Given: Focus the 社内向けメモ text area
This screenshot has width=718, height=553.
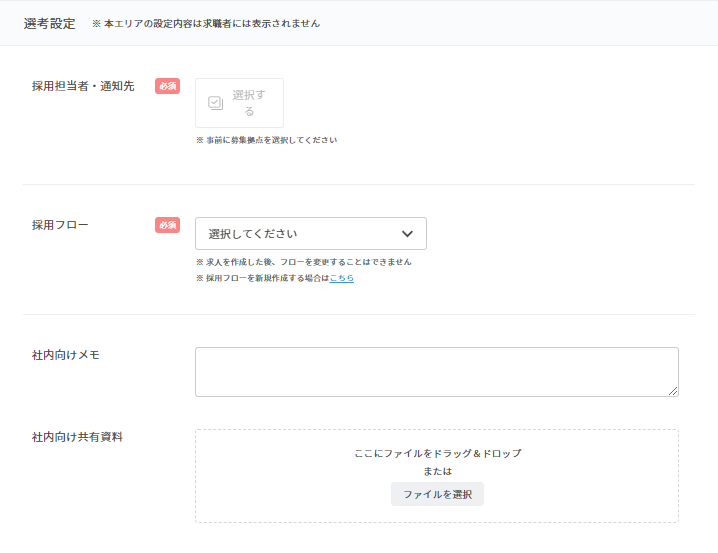Looking at the screenshot, I should point(436,371).
